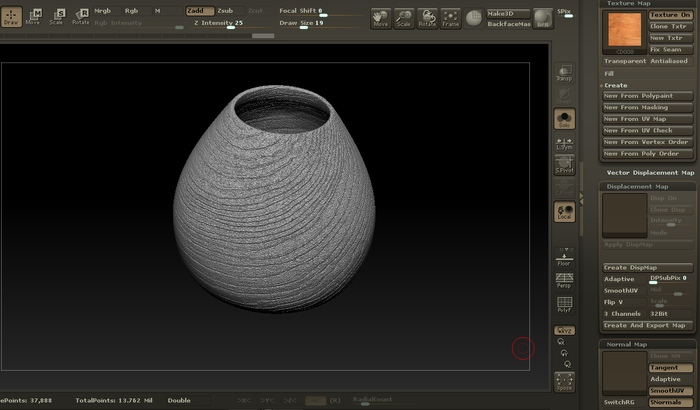Click Create And Export Map
This screenshot has width=700, height=410.
click(648, 326)
